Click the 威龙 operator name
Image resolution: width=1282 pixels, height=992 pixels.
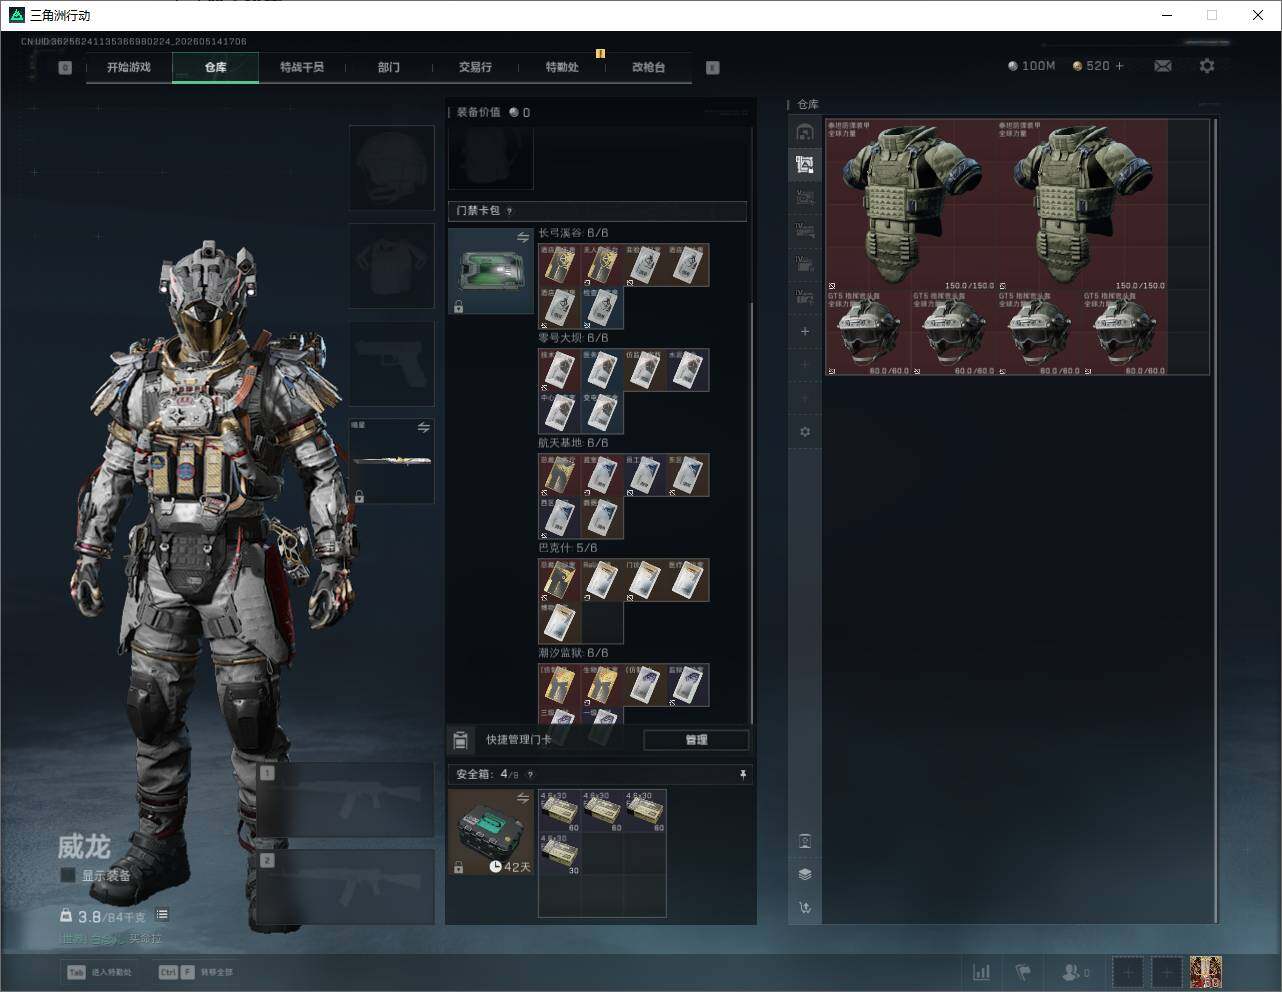click(x=83, y=847)
